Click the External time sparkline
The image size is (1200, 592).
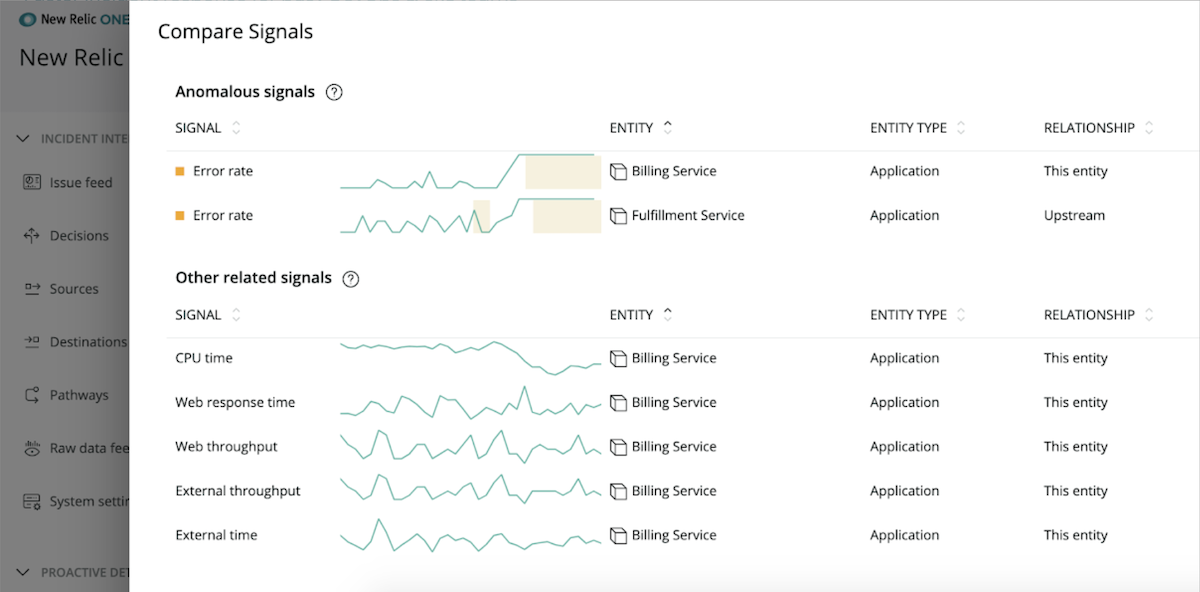(470, 535)
